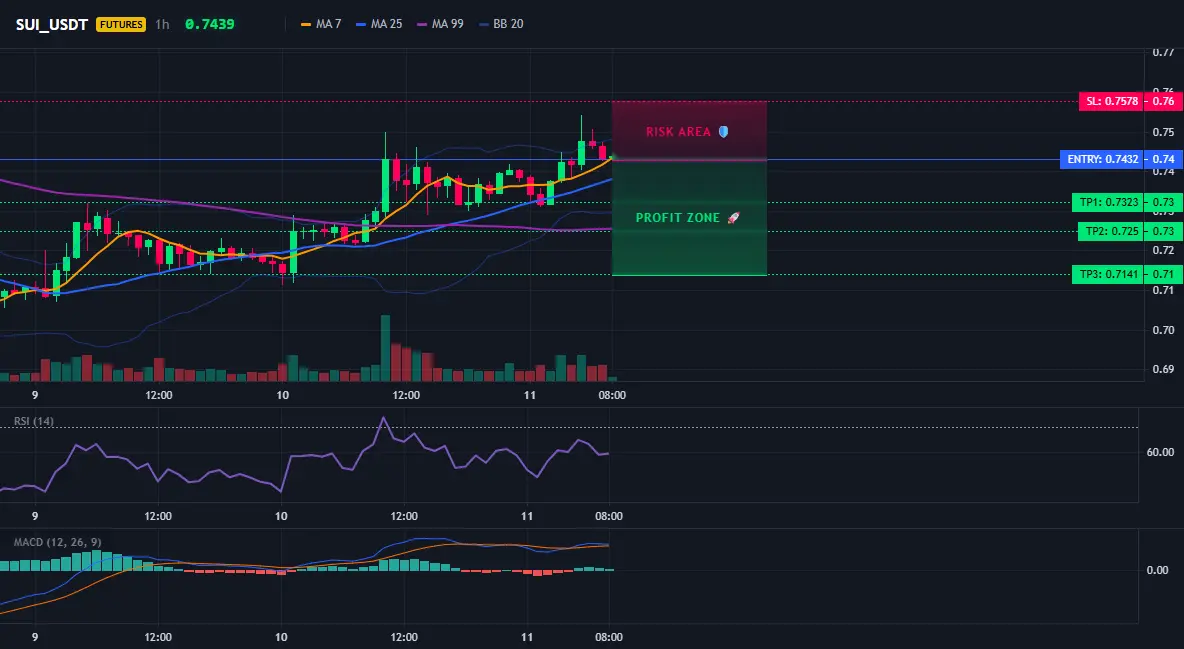This screenshot has width=1184, height=649.
Task: Click the 08:00 time label under price chart
Action: (x=612, y=395)
